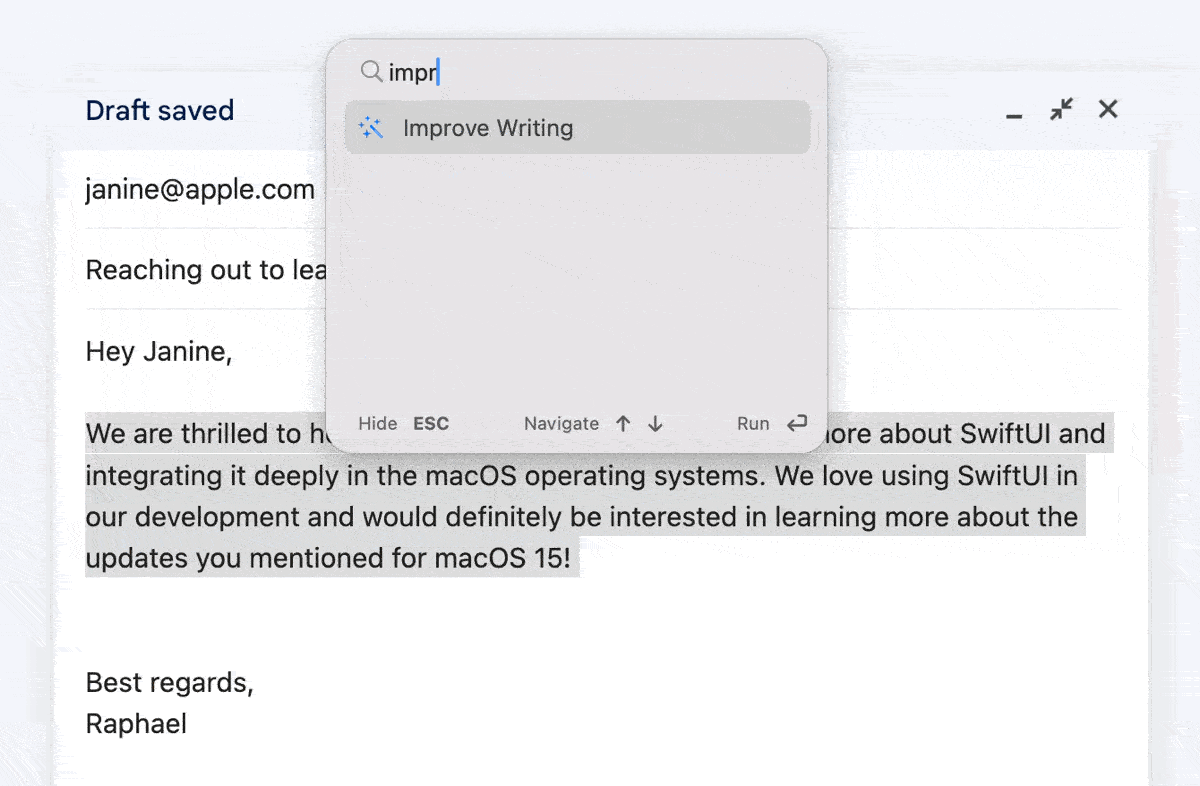Click the Run return-key icon
The height and width of the screenshot is (786, 1200).
pos(797,423)
